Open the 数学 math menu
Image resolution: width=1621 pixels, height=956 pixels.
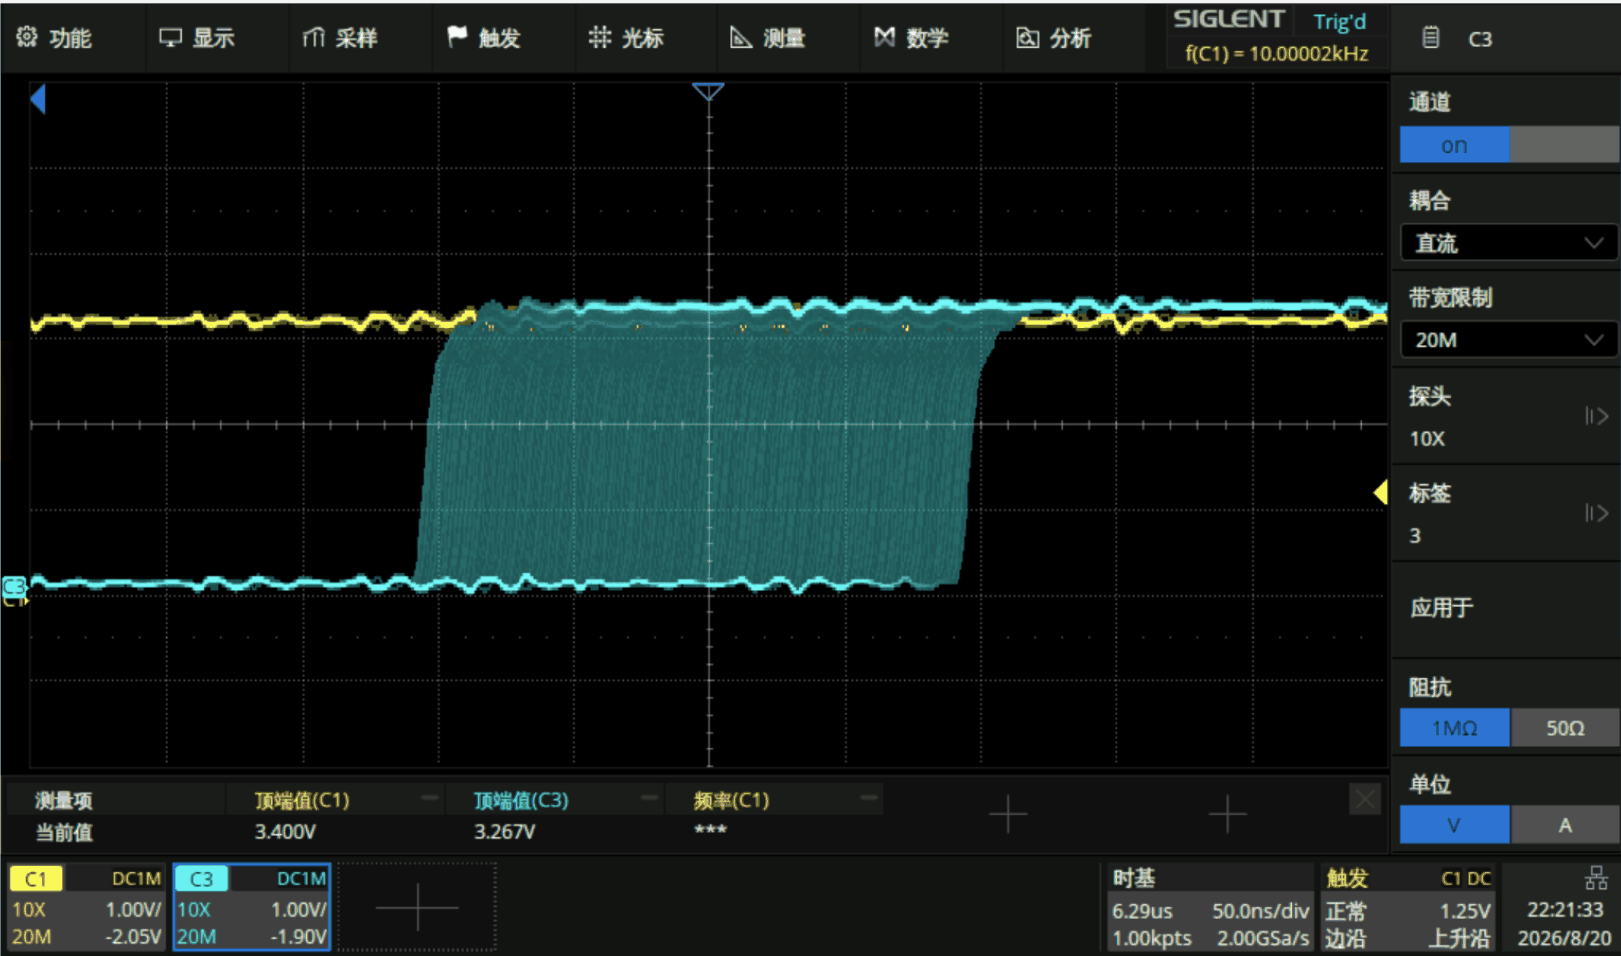911,38
